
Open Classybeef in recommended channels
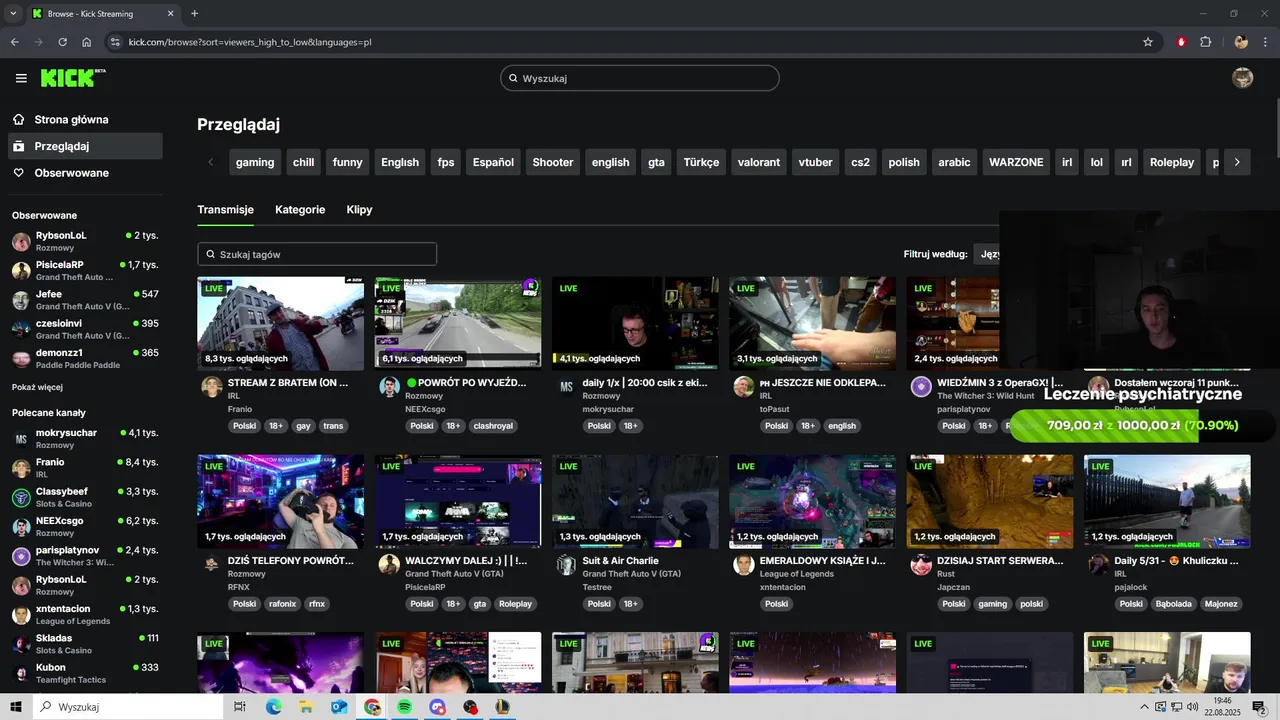pyautogui.click(x=84, y=497)
